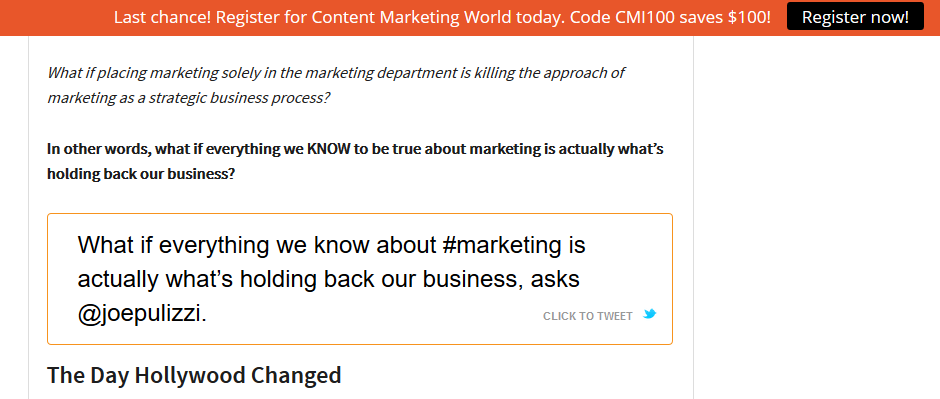Image resolution: width=940 pixels, height=399 pixels.
Task: Click the "Last chance!" text in the banner
Action: (162, 17)
